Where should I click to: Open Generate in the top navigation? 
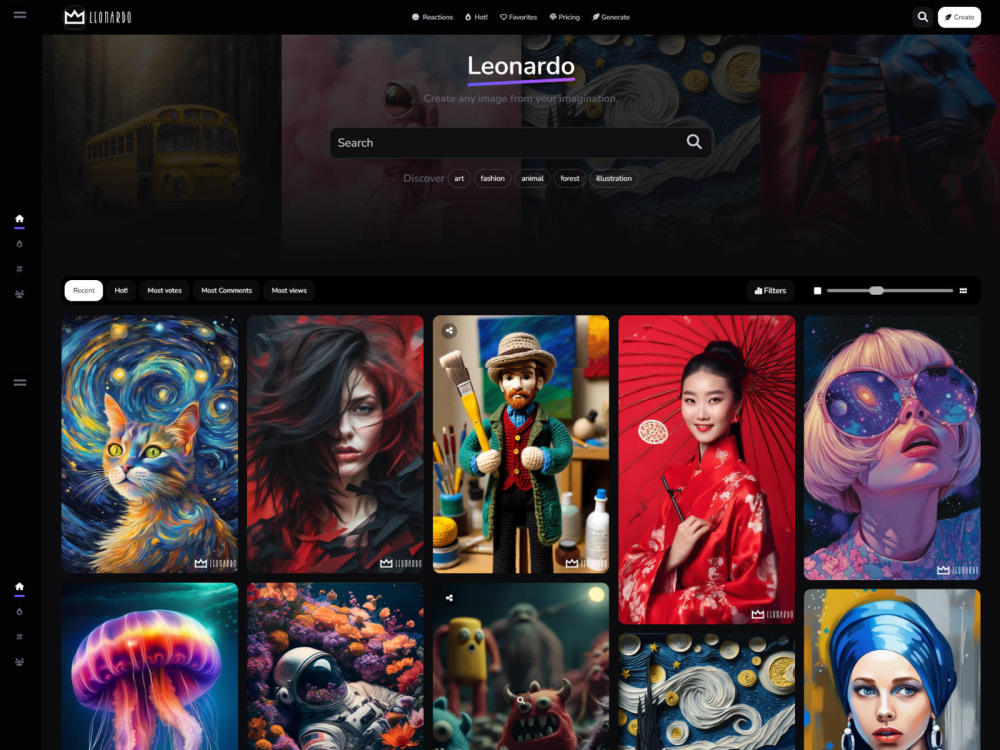(611, 17)
